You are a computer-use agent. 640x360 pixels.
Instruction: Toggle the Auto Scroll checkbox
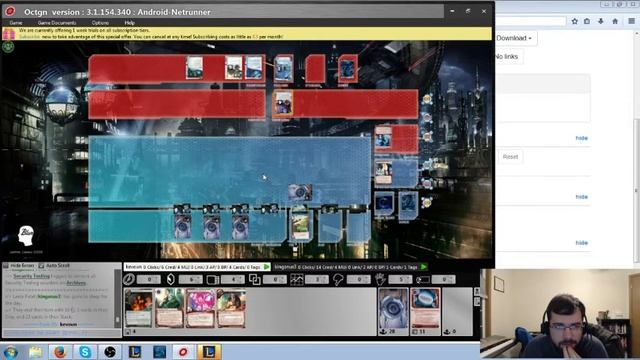click(x=41, y=266)
